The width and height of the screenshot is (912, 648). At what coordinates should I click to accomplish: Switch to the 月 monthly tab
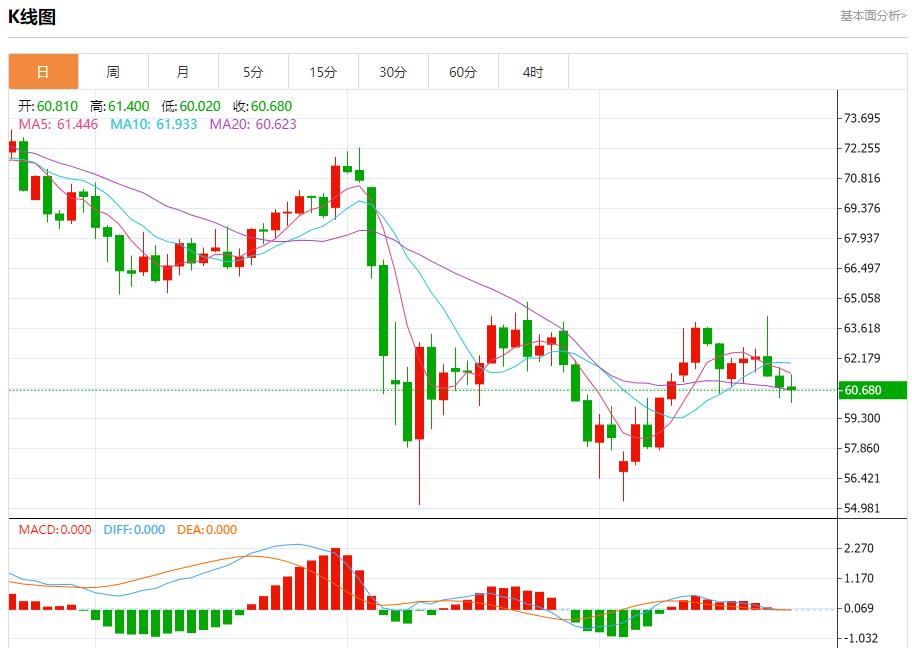(x=183, y=72)
